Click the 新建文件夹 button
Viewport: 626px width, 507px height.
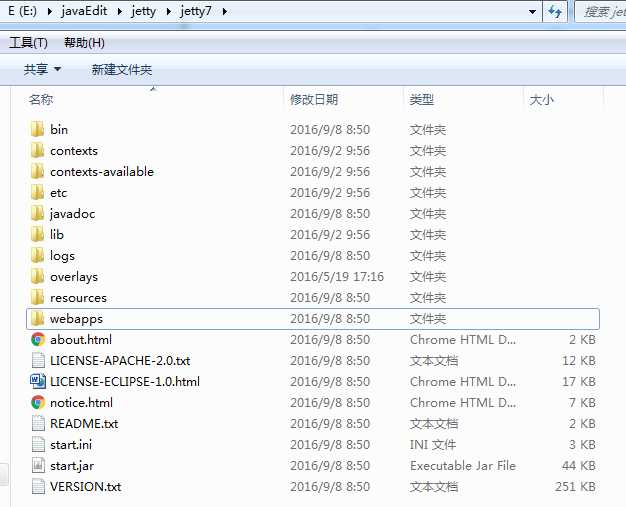point(122,69)
